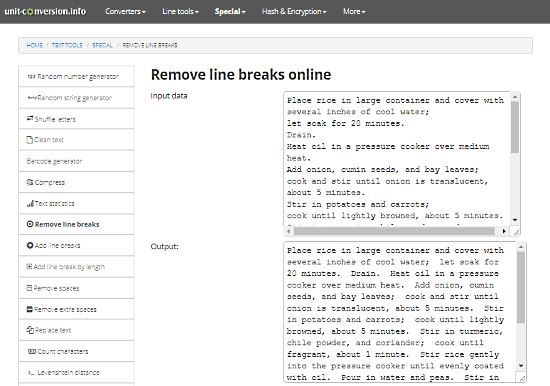Click the 'Remove line breaks online' heading

point(241,74)
